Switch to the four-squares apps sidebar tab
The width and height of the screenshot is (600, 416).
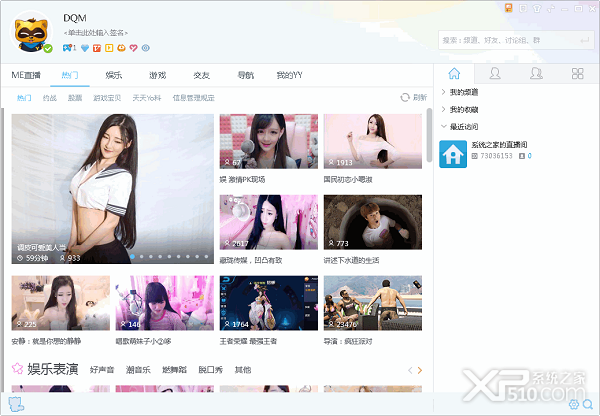577,73
